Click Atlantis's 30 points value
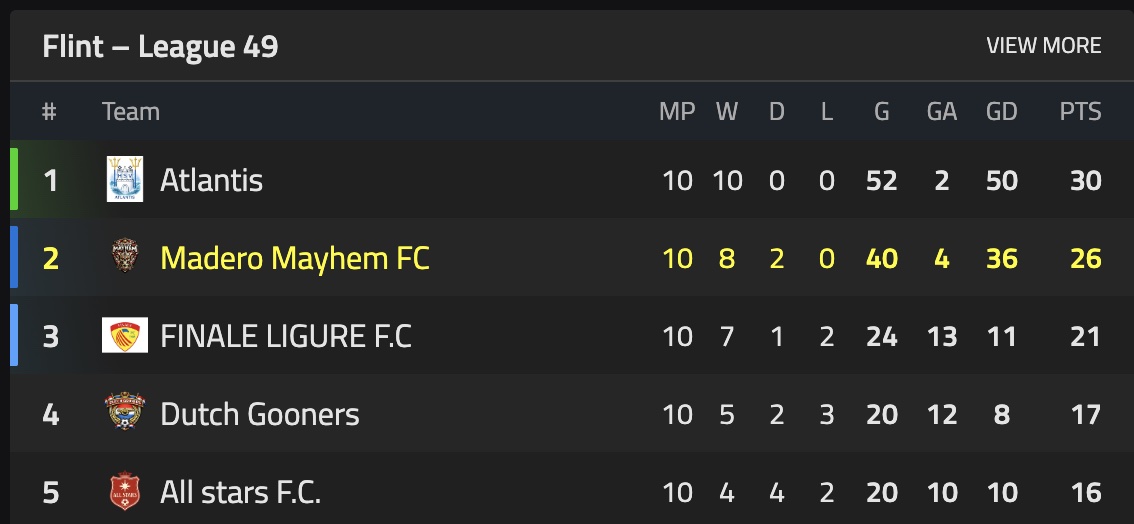 pyautogui.click(x=1085, y=180)
